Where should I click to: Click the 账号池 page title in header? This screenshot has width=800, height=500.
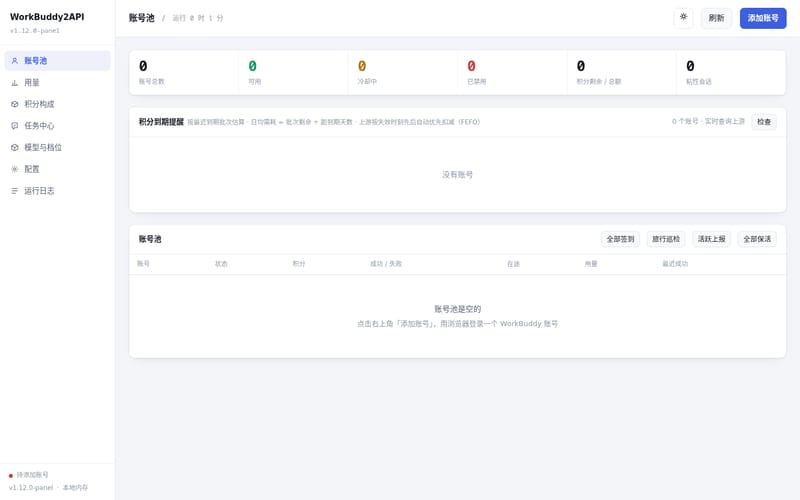141,18
